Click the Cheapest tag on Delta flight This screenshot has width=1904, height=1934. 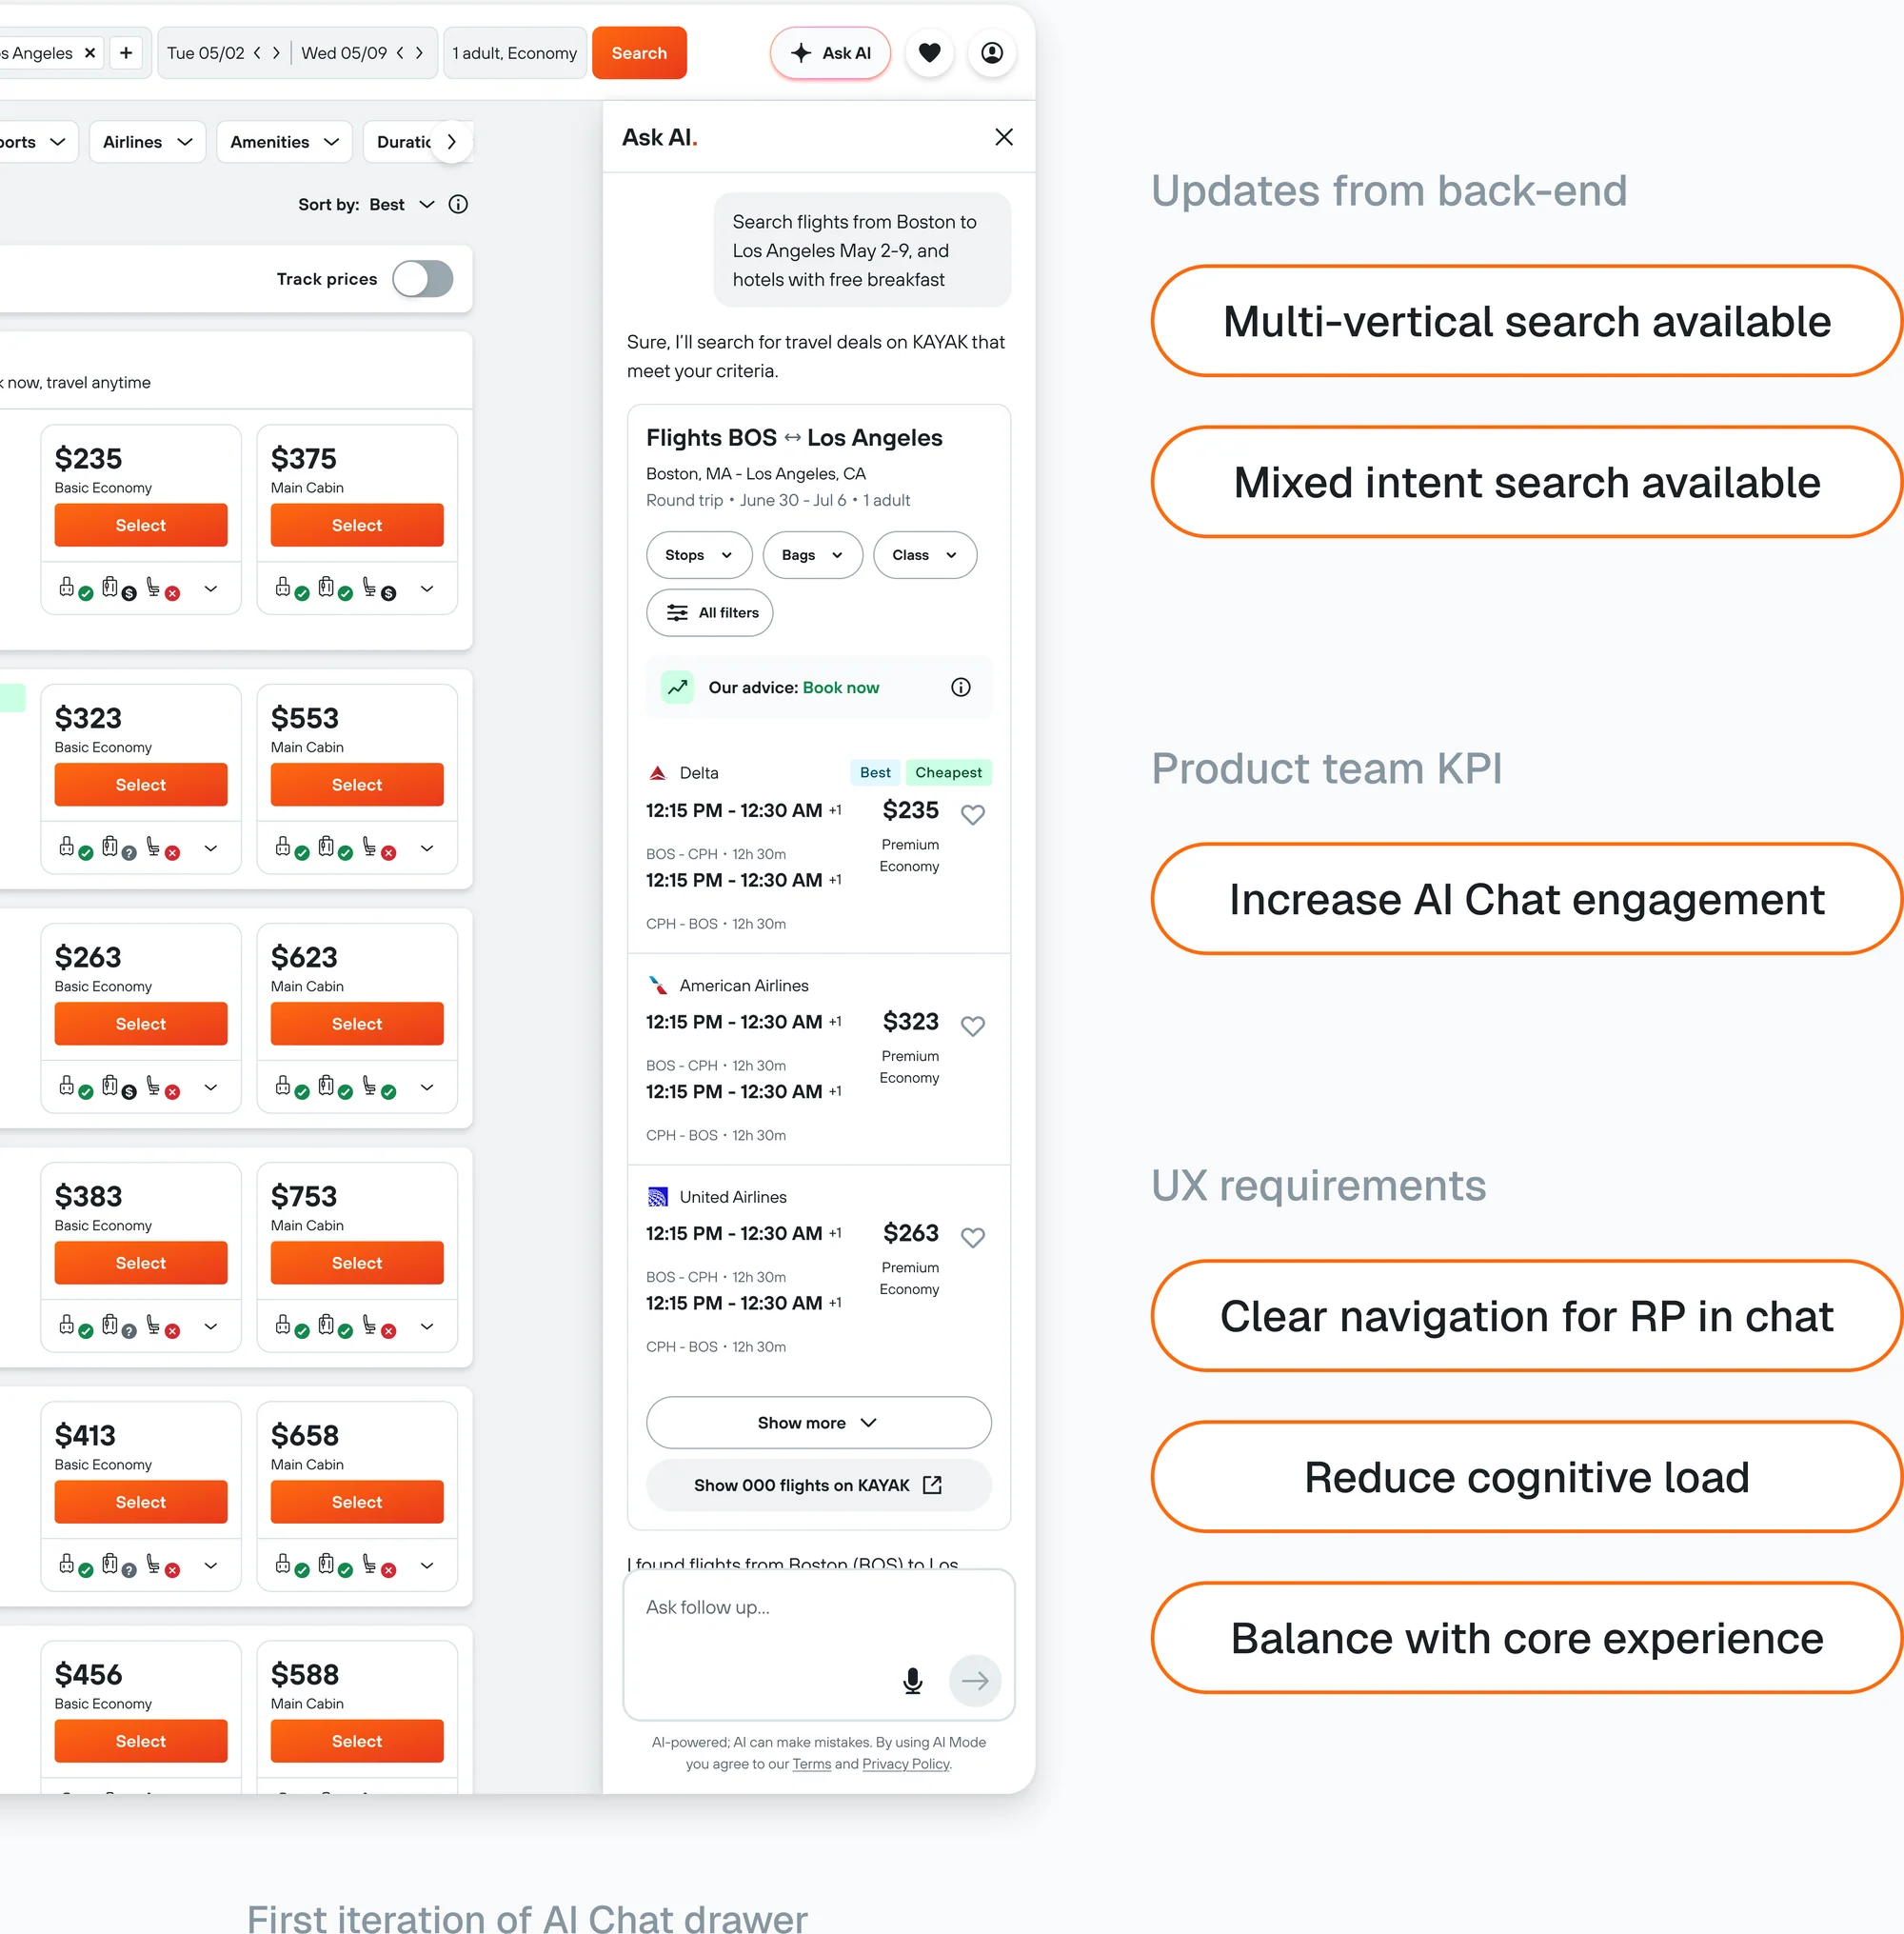pyautogui.click(x=948, y=772)
